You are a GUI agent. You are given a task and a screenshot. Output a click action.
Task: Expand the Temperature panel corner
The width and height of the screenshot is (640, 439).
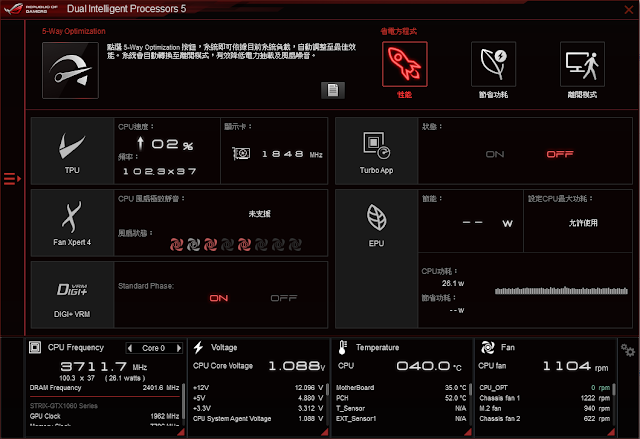[468, 432]
